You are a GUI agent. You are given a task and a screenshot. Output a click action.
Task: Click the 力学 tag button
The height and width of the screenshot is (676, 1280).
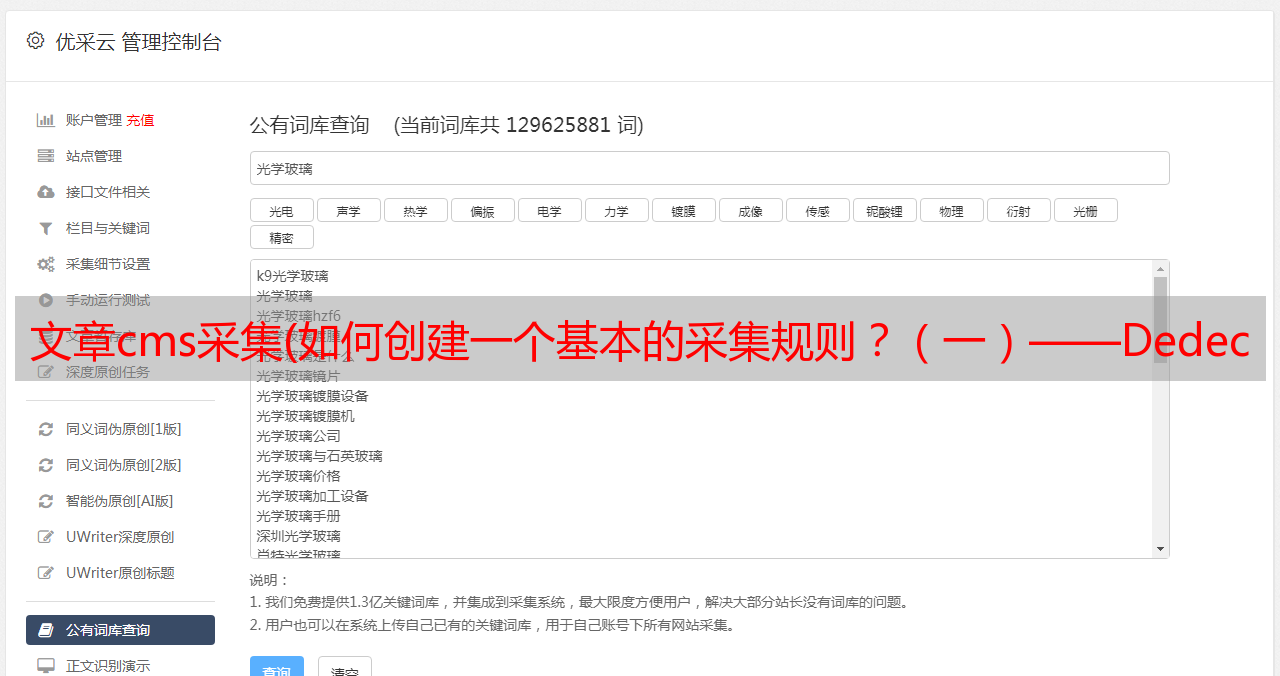616,210
